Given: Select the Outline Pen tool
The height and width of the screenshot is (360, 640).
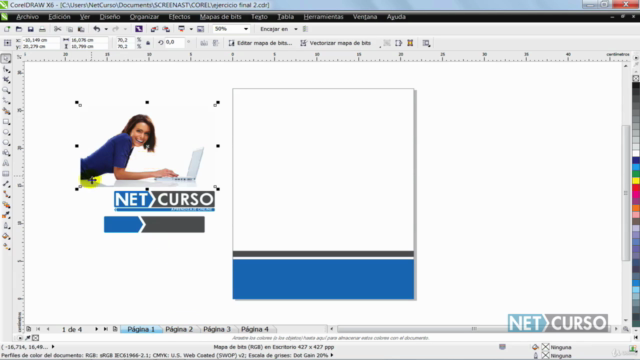Looking at the screenshot, I should (x=6, y=226).
